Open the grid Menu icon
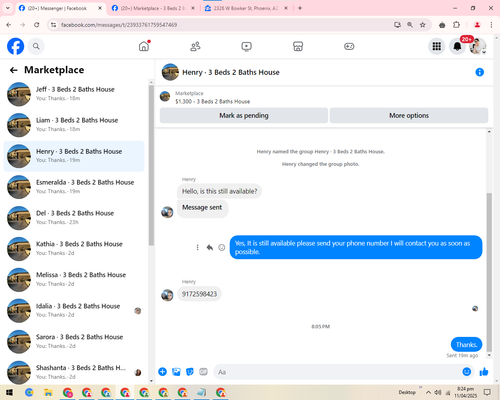 (437, 46)
